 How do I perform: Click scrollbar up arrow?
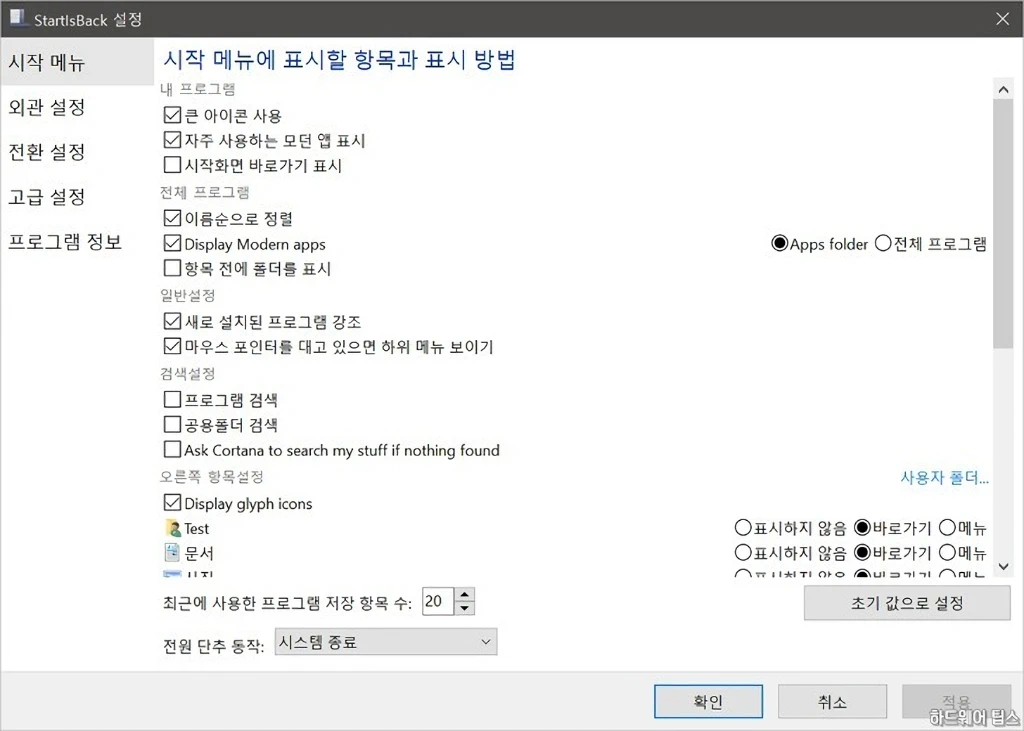tap(1003, 89)
